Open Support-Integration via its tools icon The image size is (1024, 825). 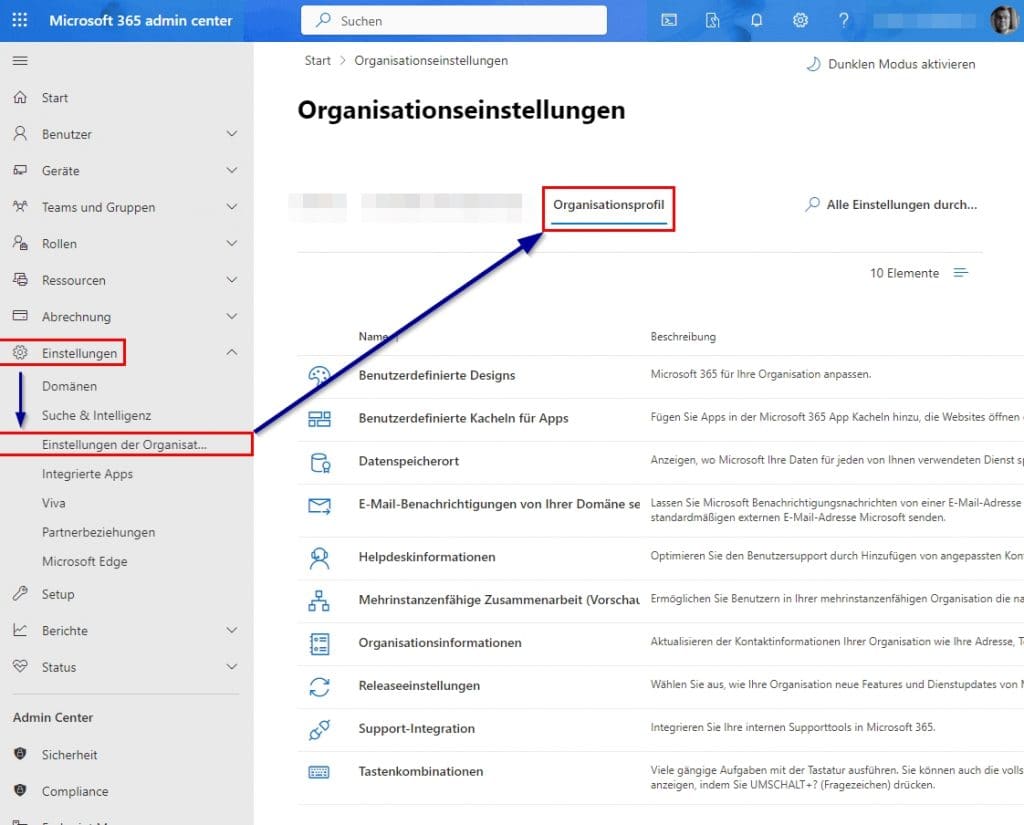pyautogui.click(x=321, y=729)
